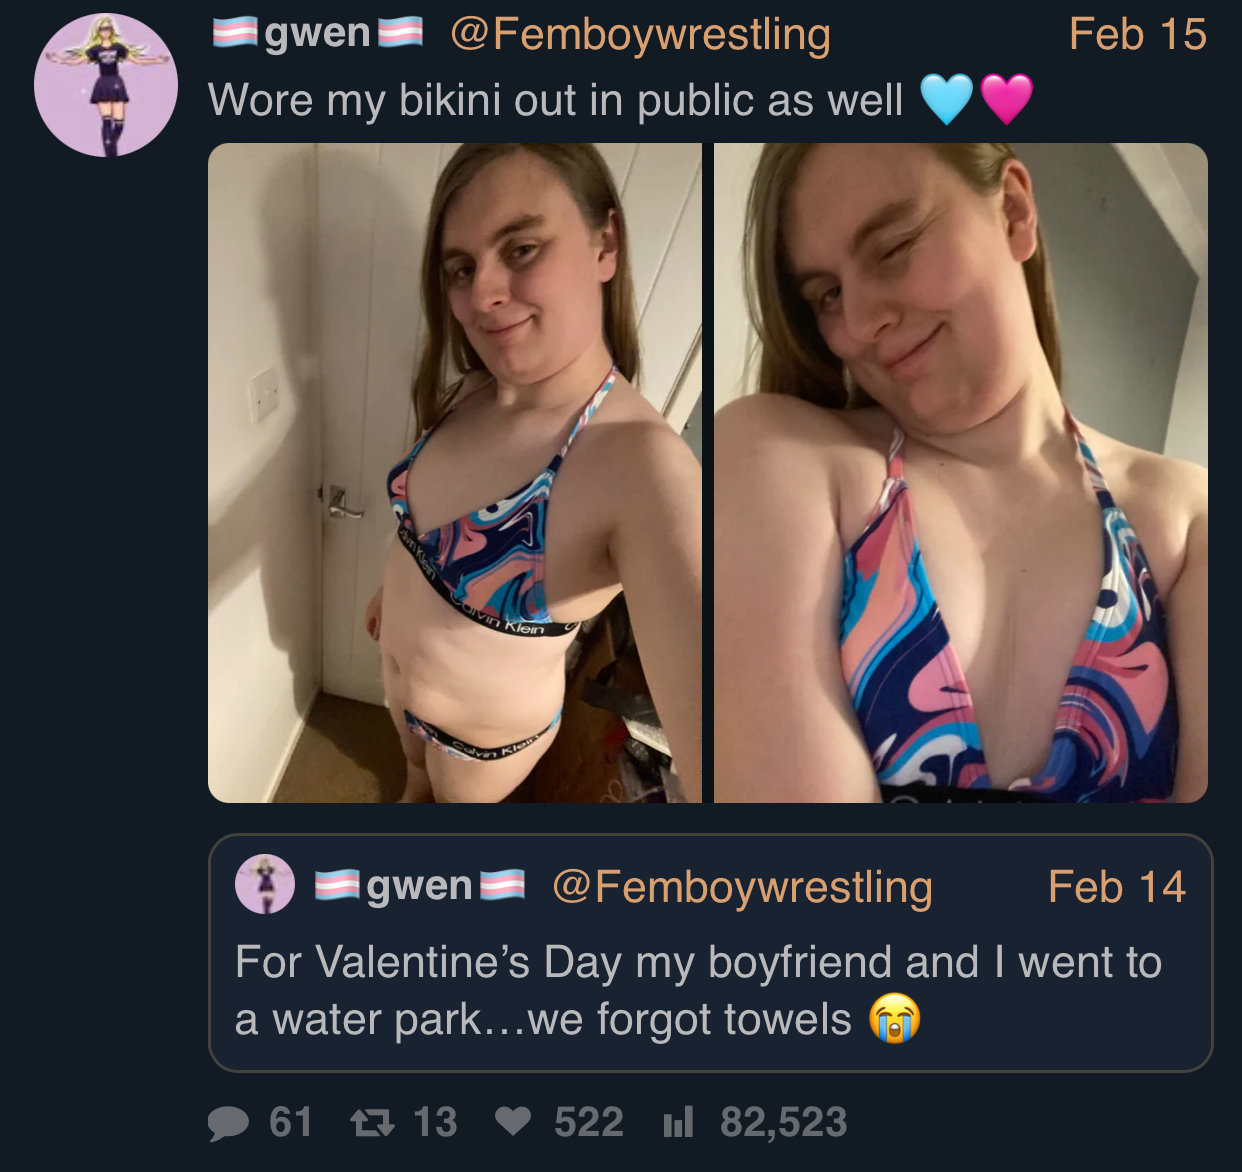Click the 82,523 views count
Screen dimensions: 1242x1172
pyautogui.click(x=783, y=1122)
